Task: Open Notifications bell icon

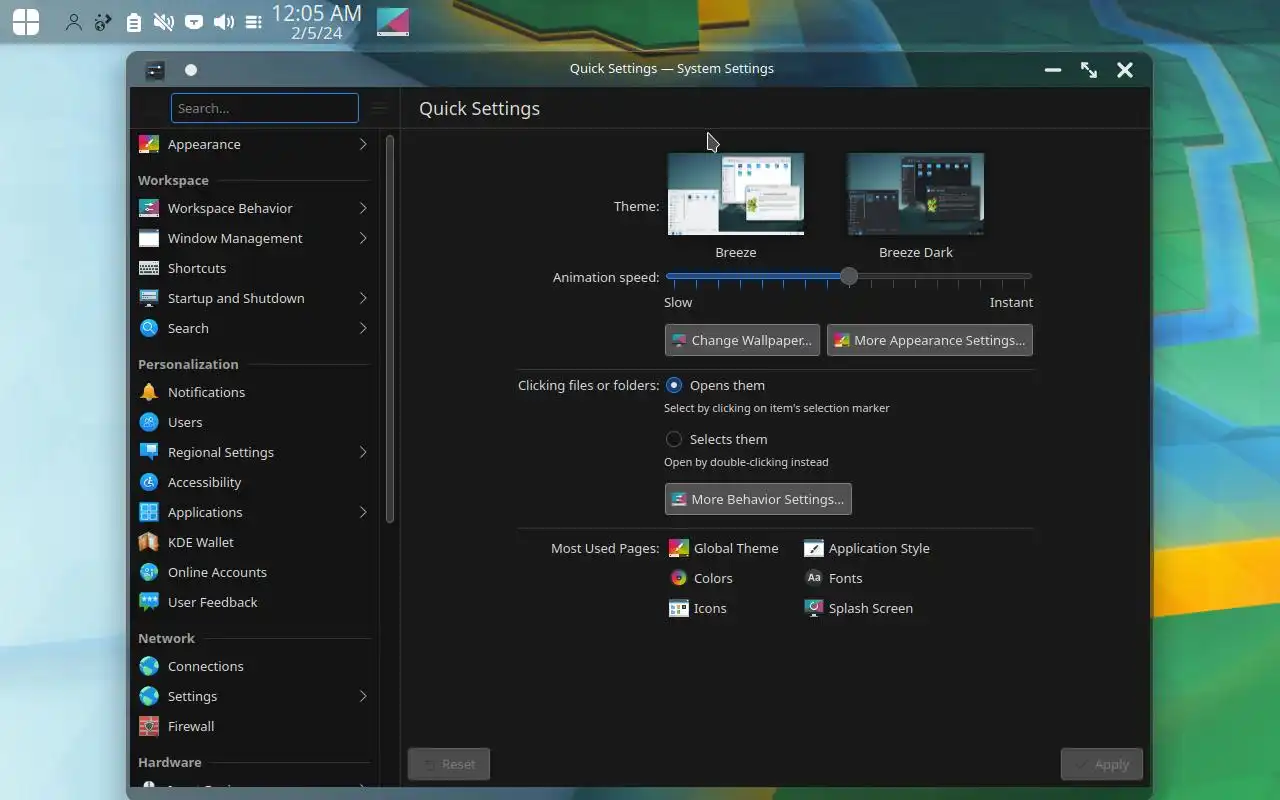Action: pos(149,392)
